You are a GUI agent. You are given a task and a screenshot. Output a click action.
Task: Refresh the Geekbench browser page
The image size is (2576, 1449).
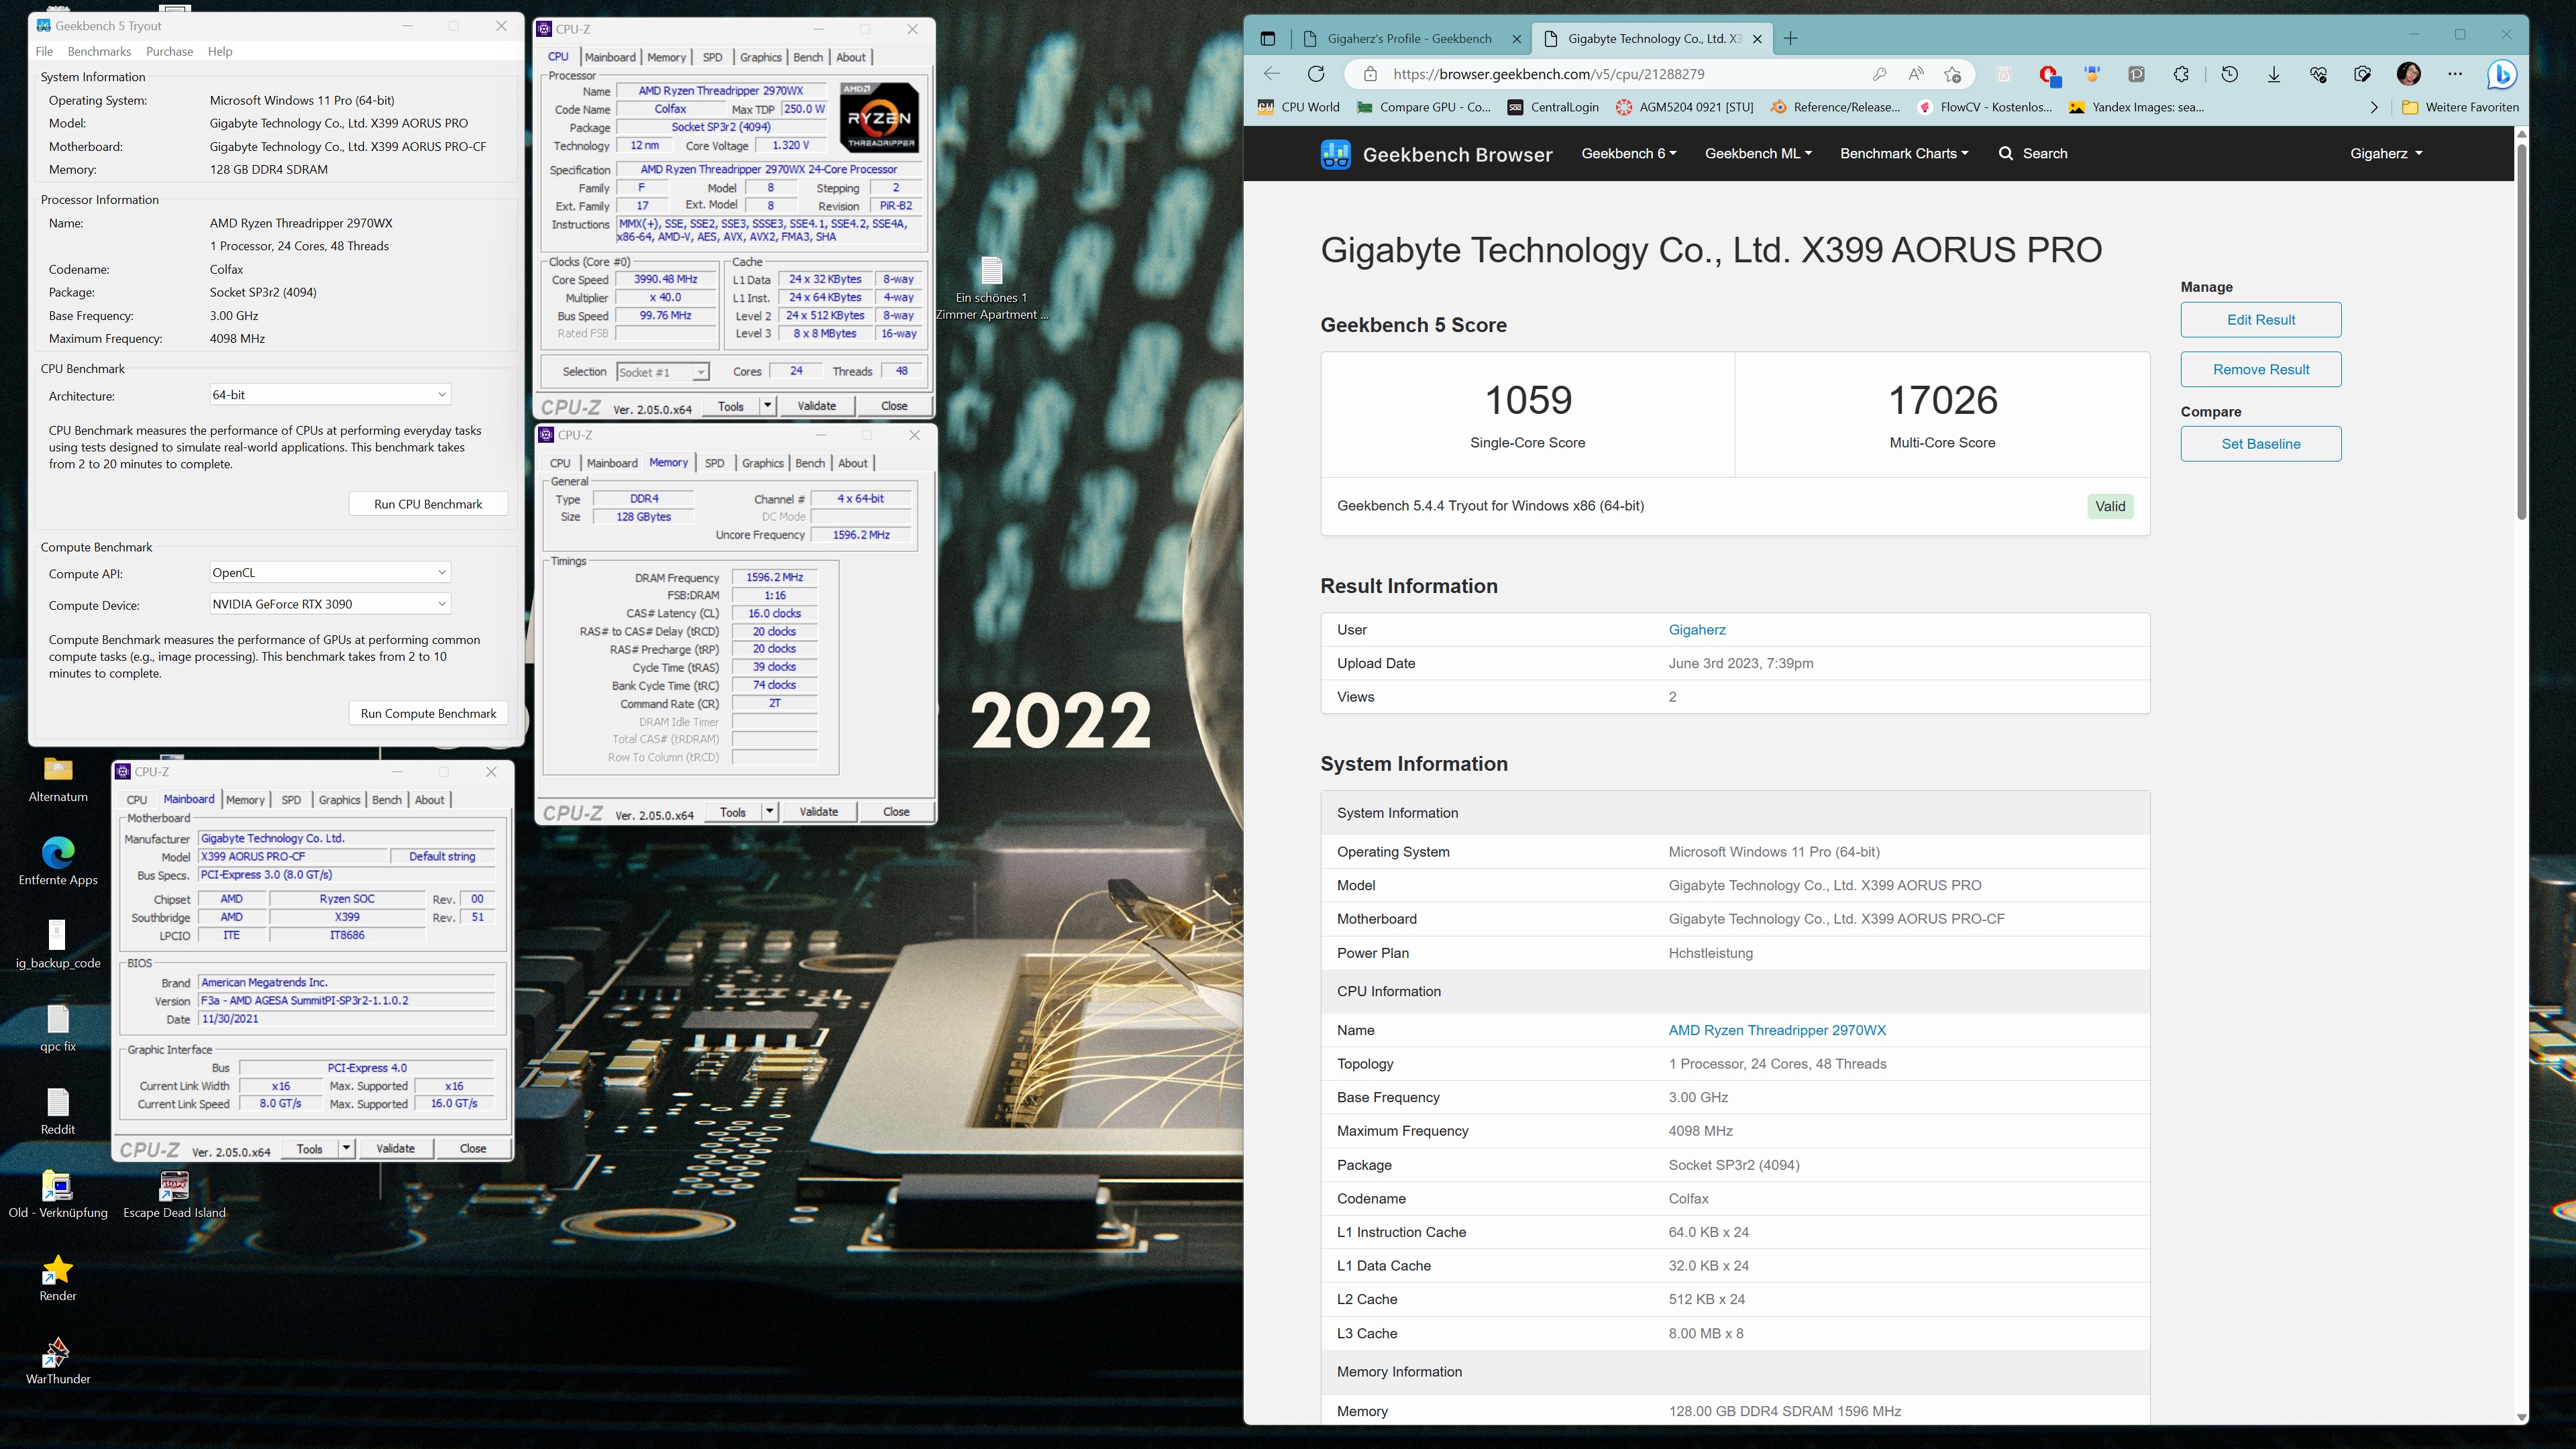(1316, 74)
